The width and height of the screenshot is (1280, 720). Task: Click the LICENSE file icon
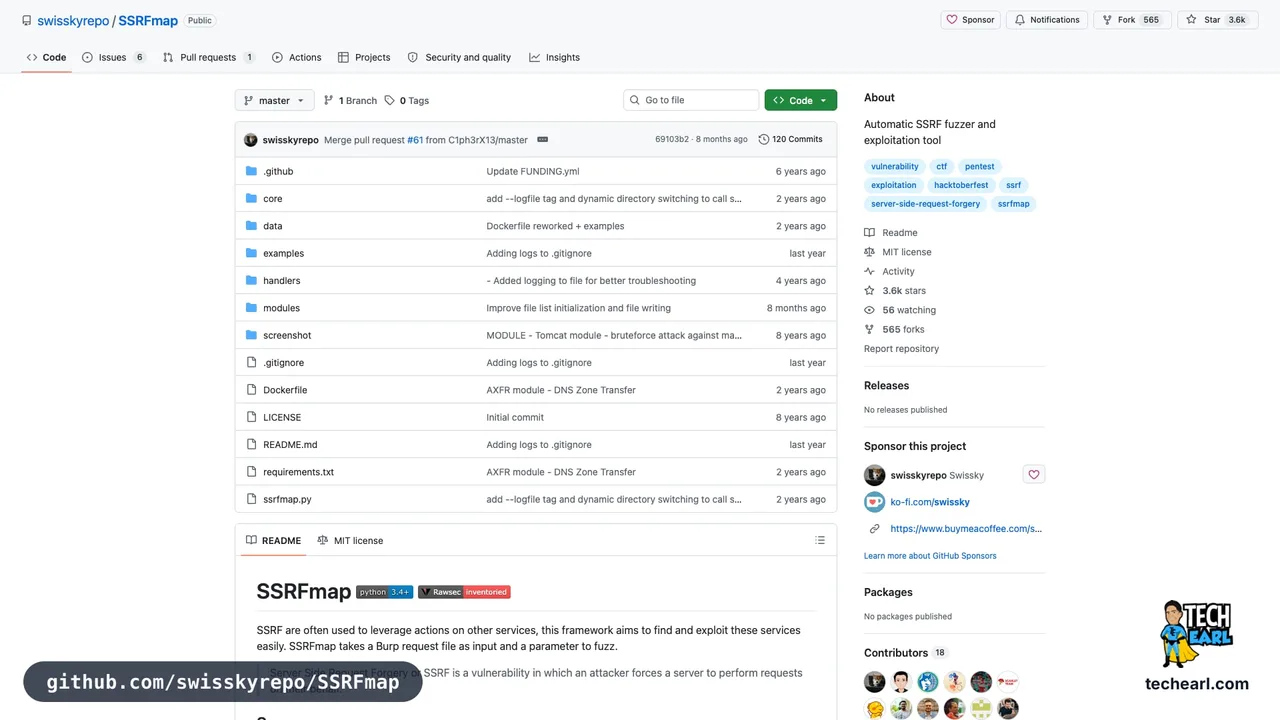(251, 417)
